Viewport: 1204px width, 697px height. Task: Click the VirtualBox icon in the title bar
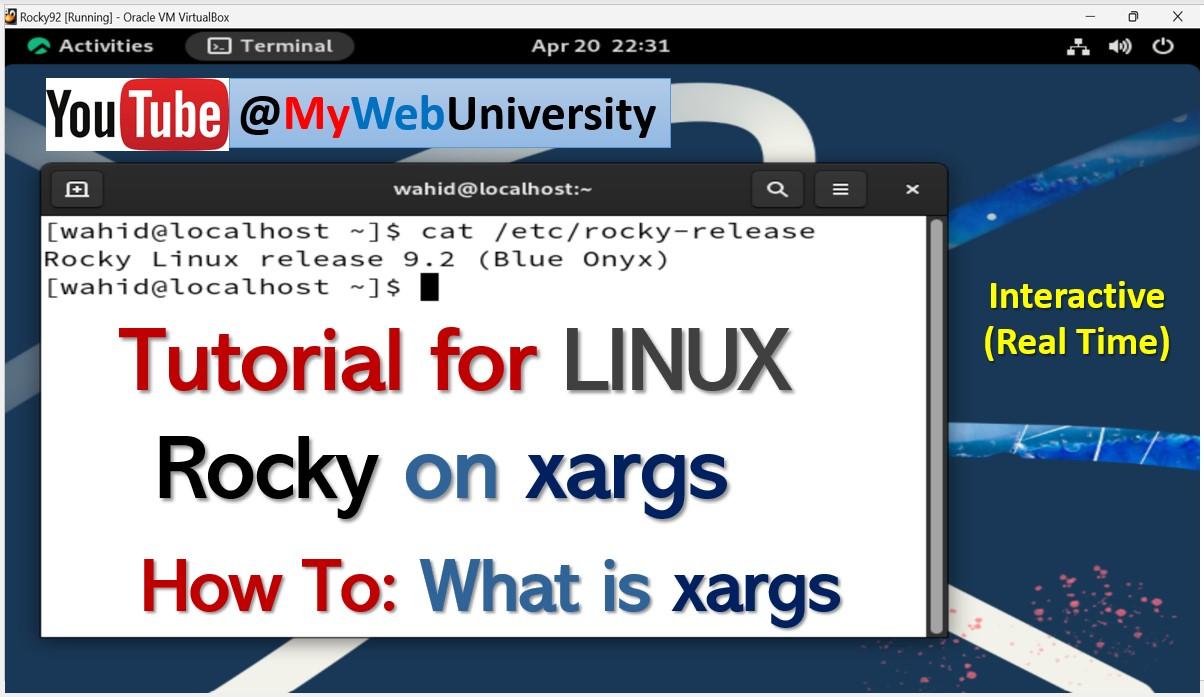(x=11, y=16)
